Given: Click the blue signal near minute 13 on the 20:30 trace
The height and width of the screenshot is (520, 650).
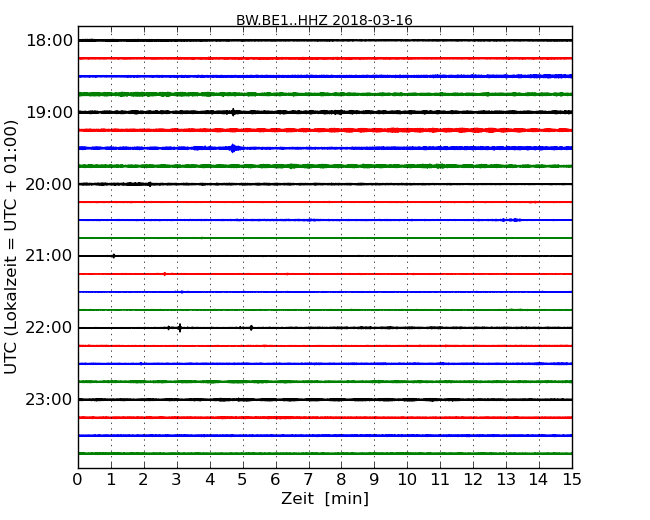Looking at the screenshot, I should (x=512, y=220).
